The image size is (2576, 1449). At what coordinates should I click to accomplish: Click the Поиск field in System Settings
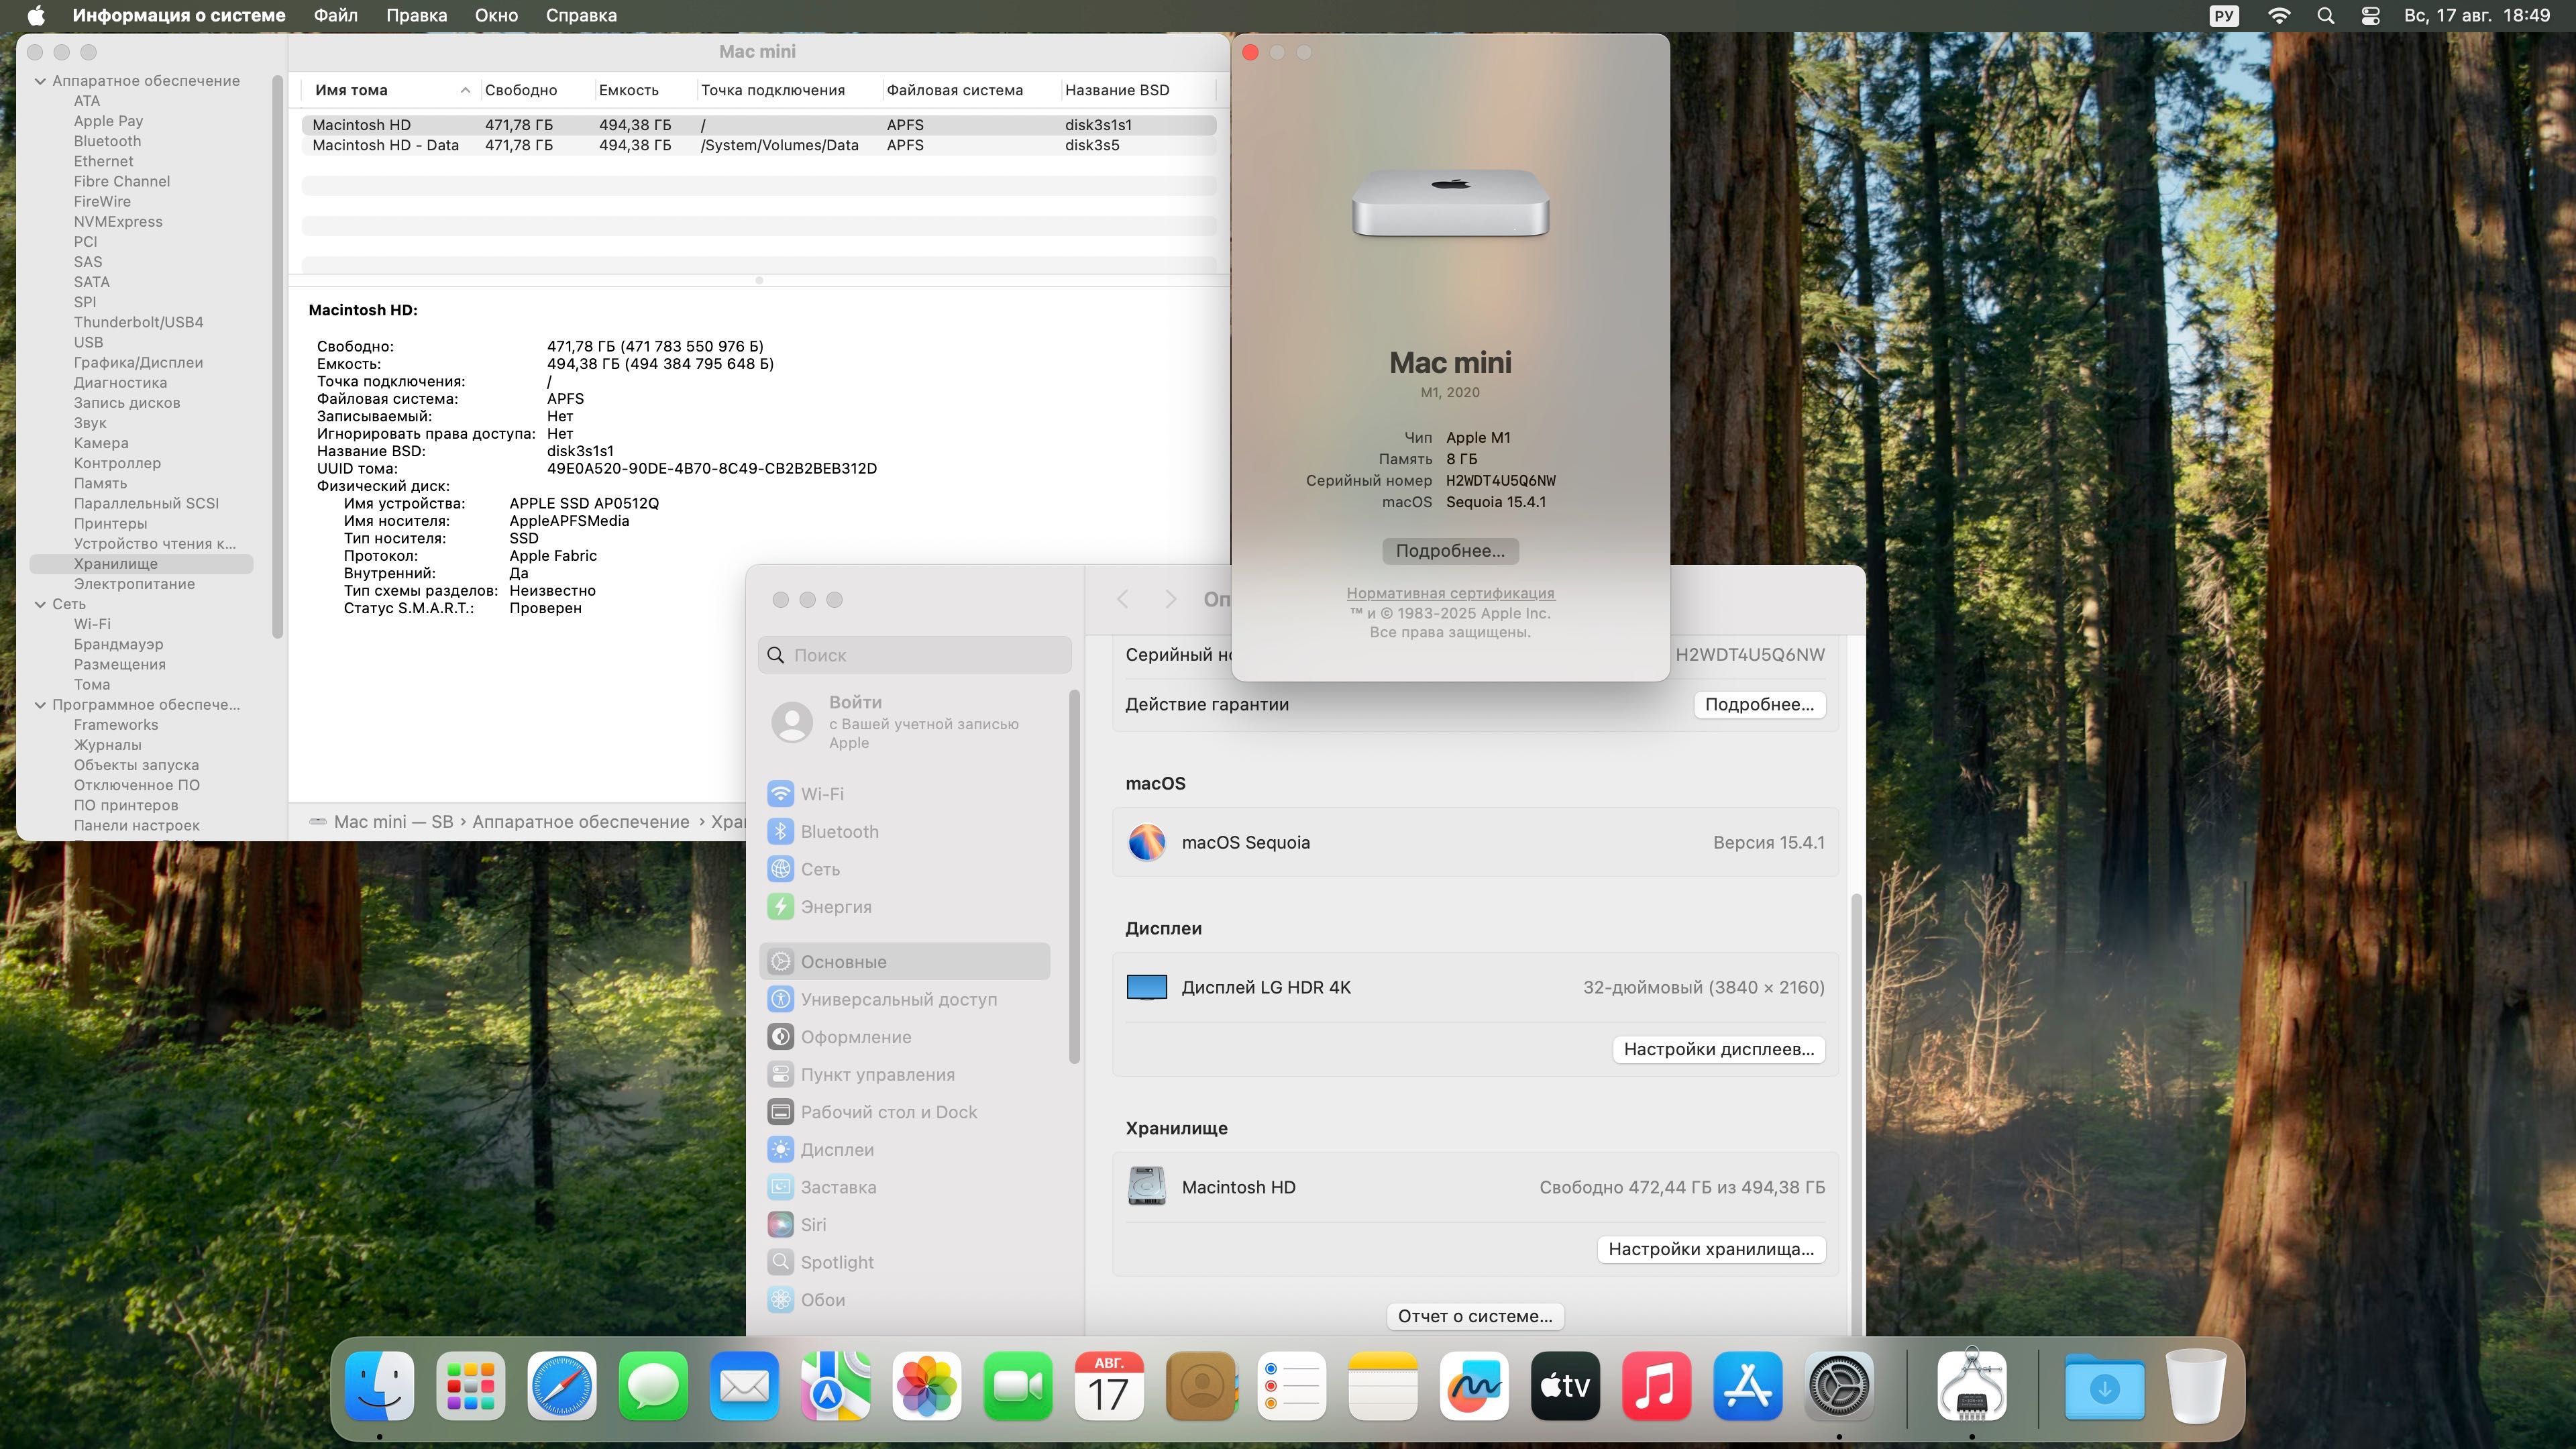914,655
